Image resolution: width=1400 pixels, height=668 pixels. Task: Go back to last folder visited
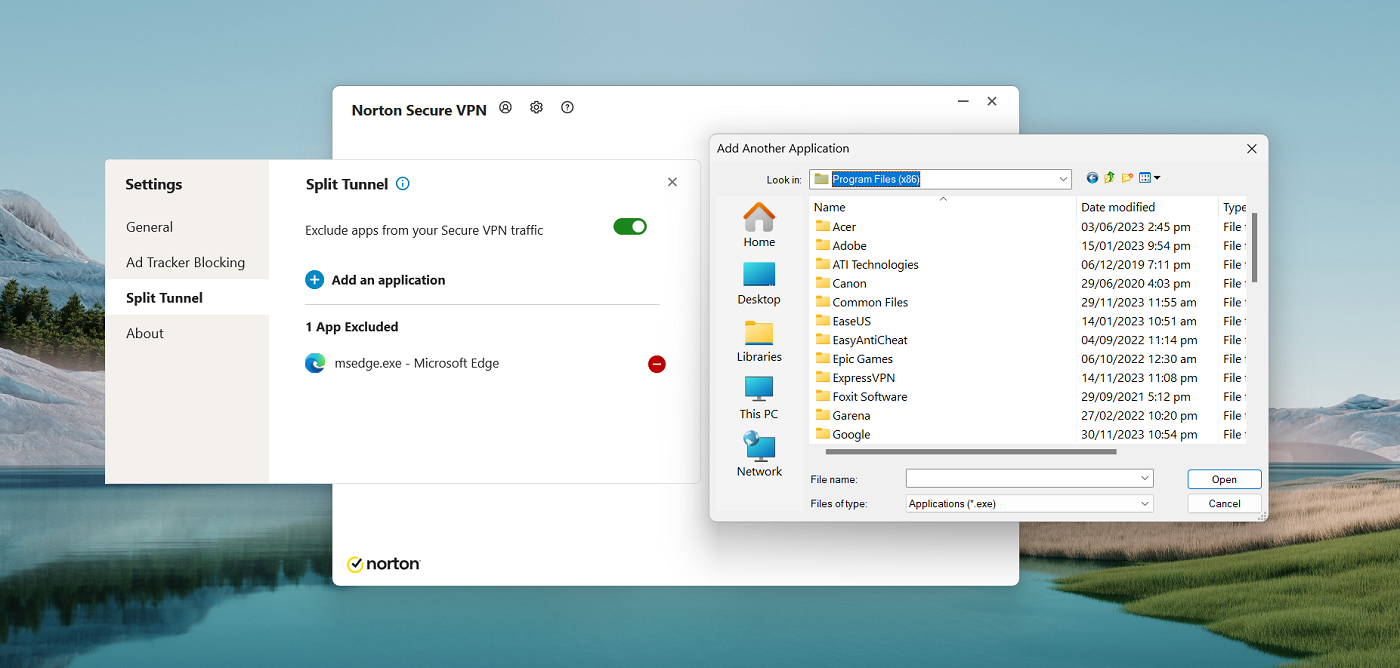[1092, 178]
